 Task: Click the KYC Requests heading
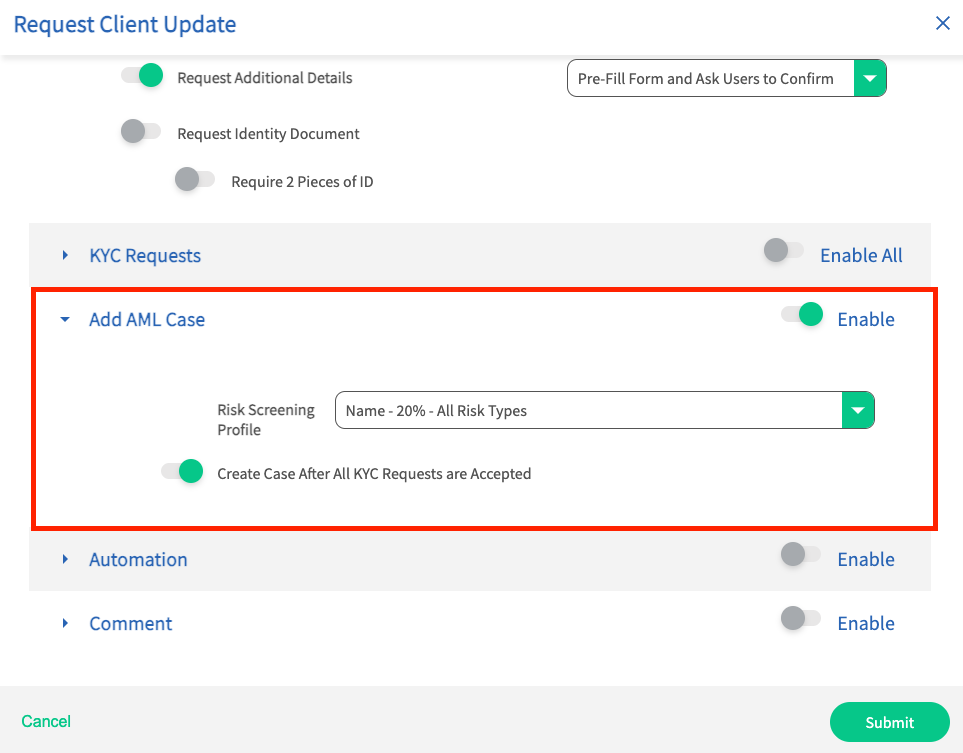(145, 256)
